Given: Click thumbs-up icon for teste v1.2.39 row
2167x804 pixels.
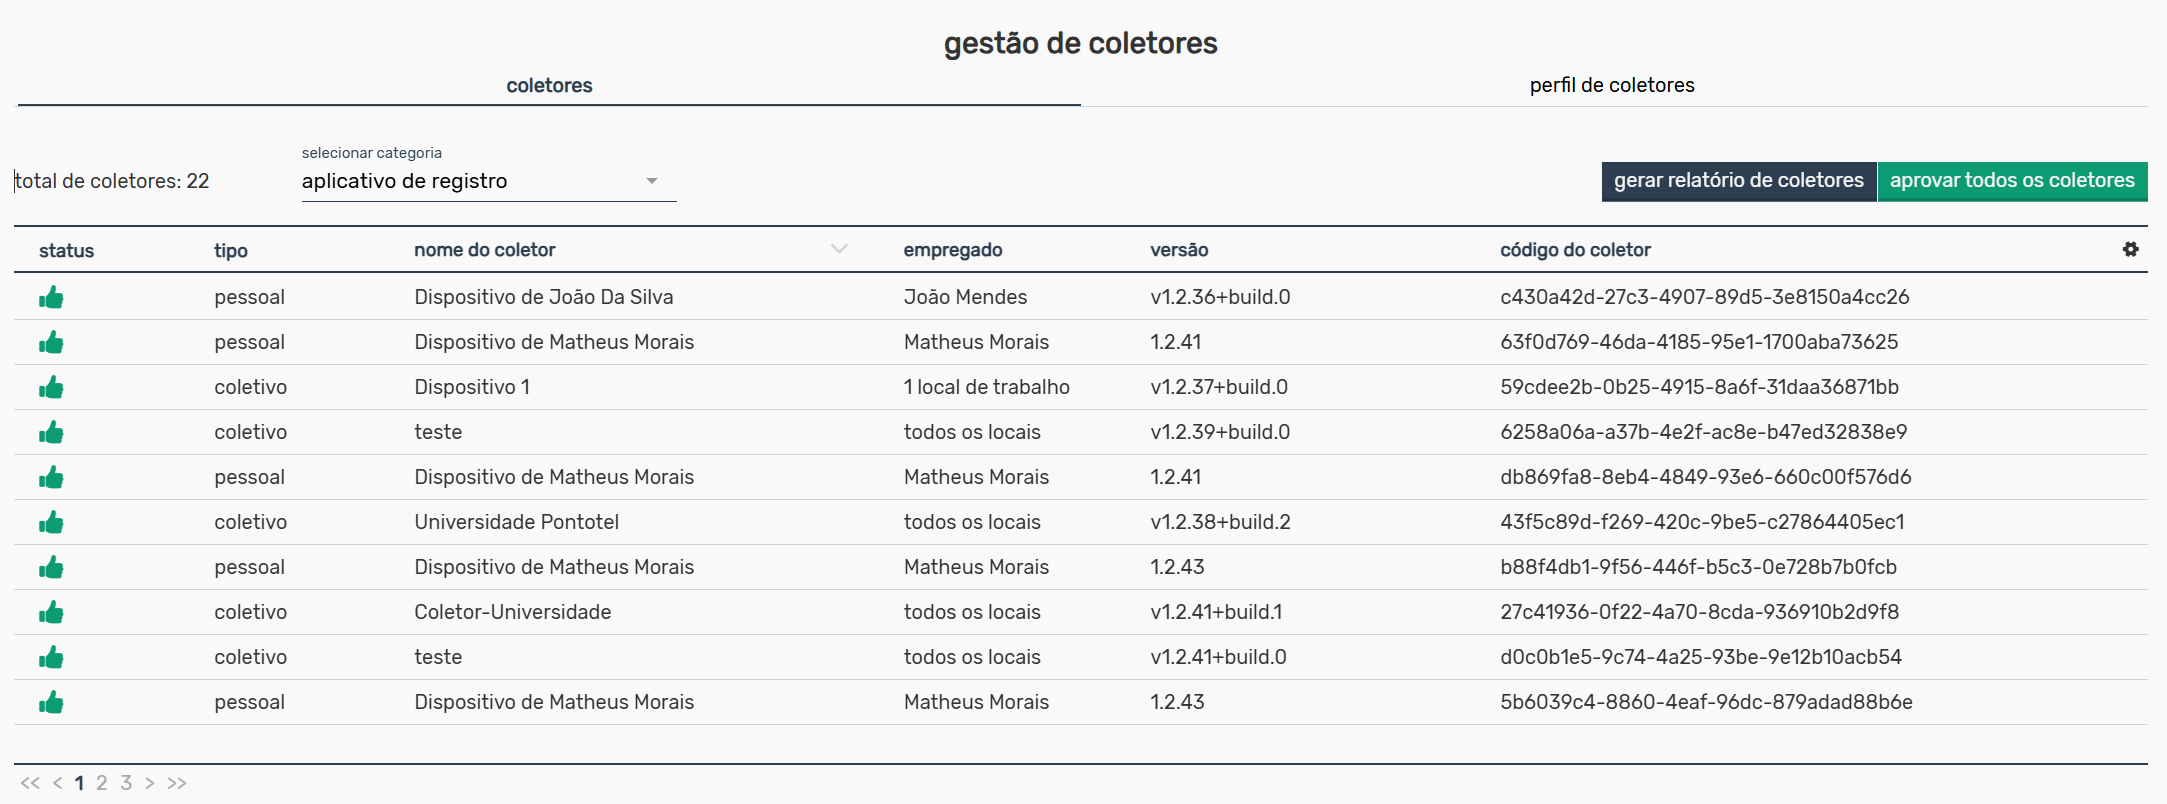Looking at the screenshot, I should pos(51,432).
